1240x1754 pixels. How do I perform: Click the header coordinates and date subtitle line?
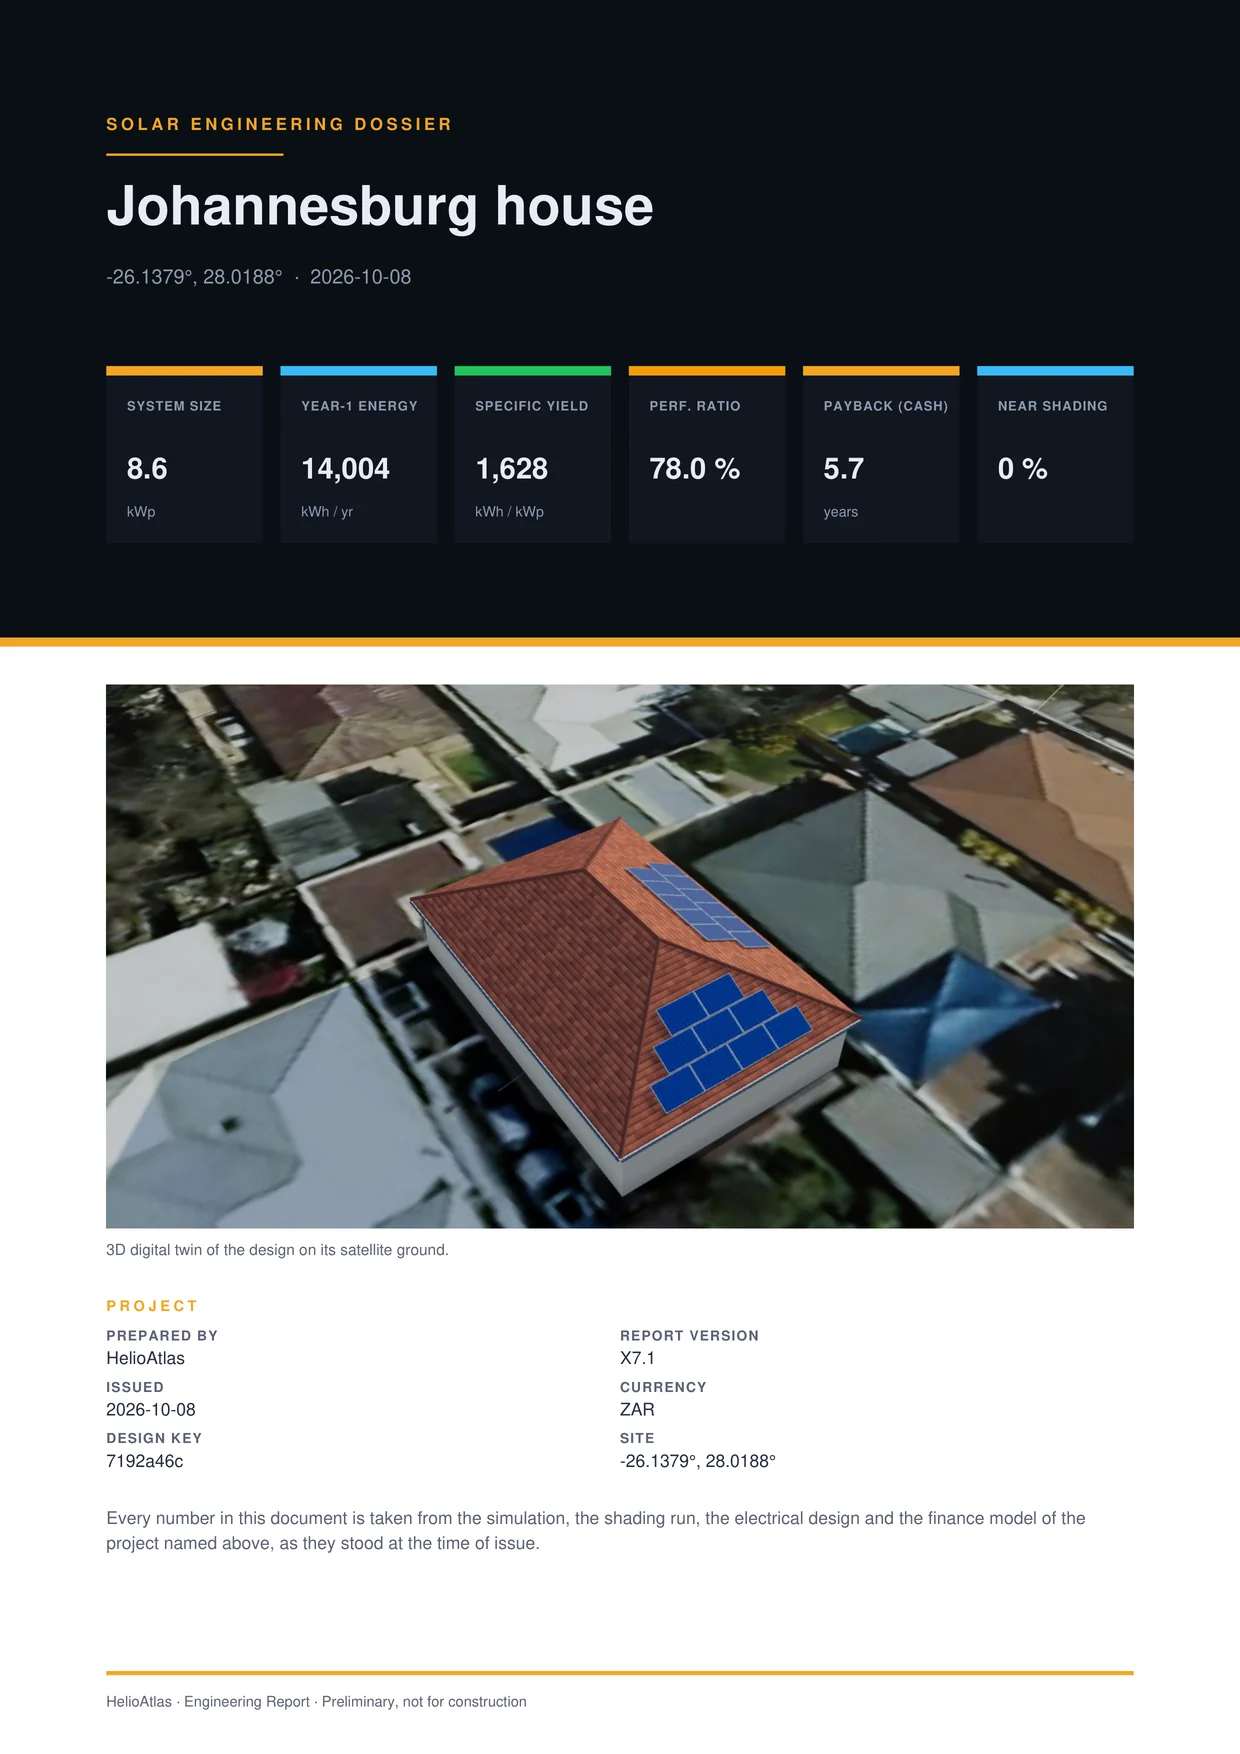point(259,277)
